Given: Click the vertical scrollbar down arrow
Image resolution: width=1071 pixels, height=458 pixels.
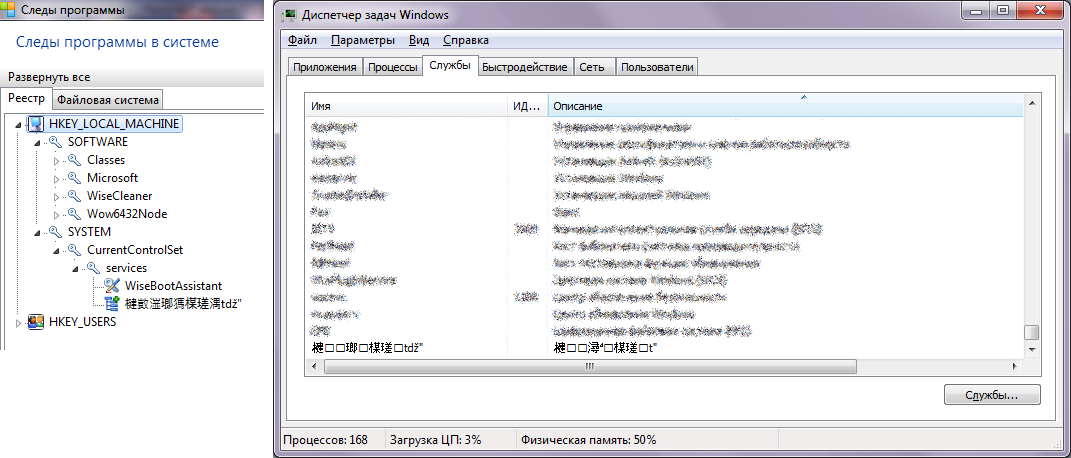Looking at the screenshot, I should (1031, 349).
